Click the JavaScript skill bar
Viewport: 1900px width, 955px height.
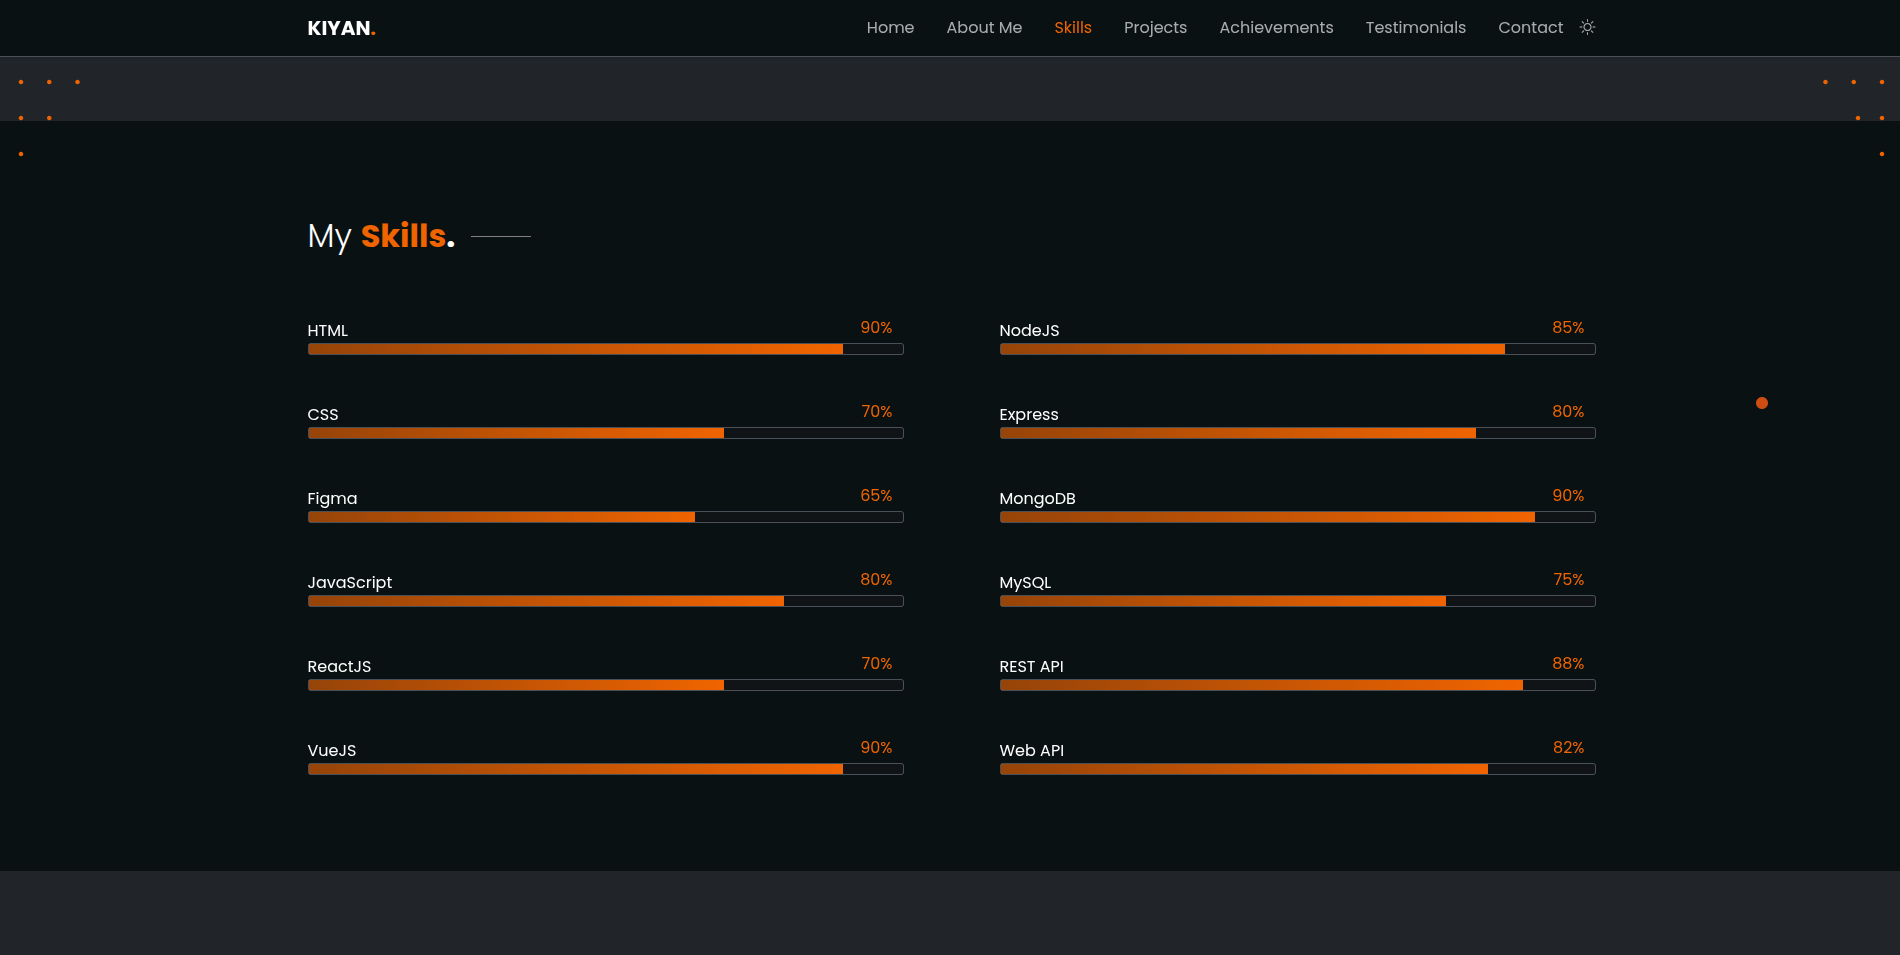point(605,601)
